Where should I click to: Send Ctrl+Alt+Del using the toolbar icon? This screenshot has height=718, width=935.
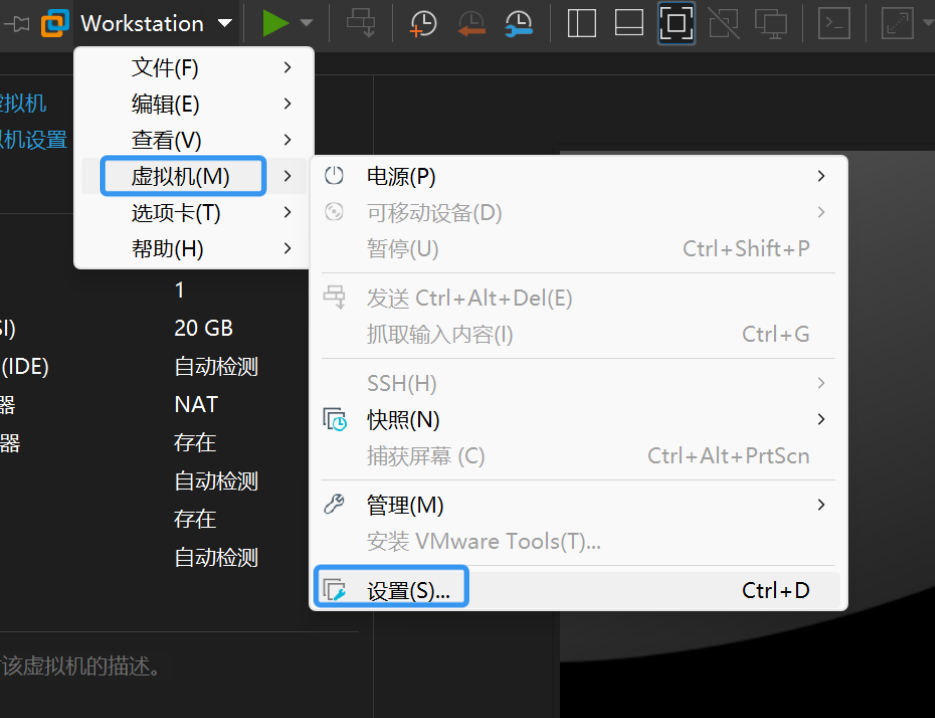pyautogui.click(x=360, y=22)
